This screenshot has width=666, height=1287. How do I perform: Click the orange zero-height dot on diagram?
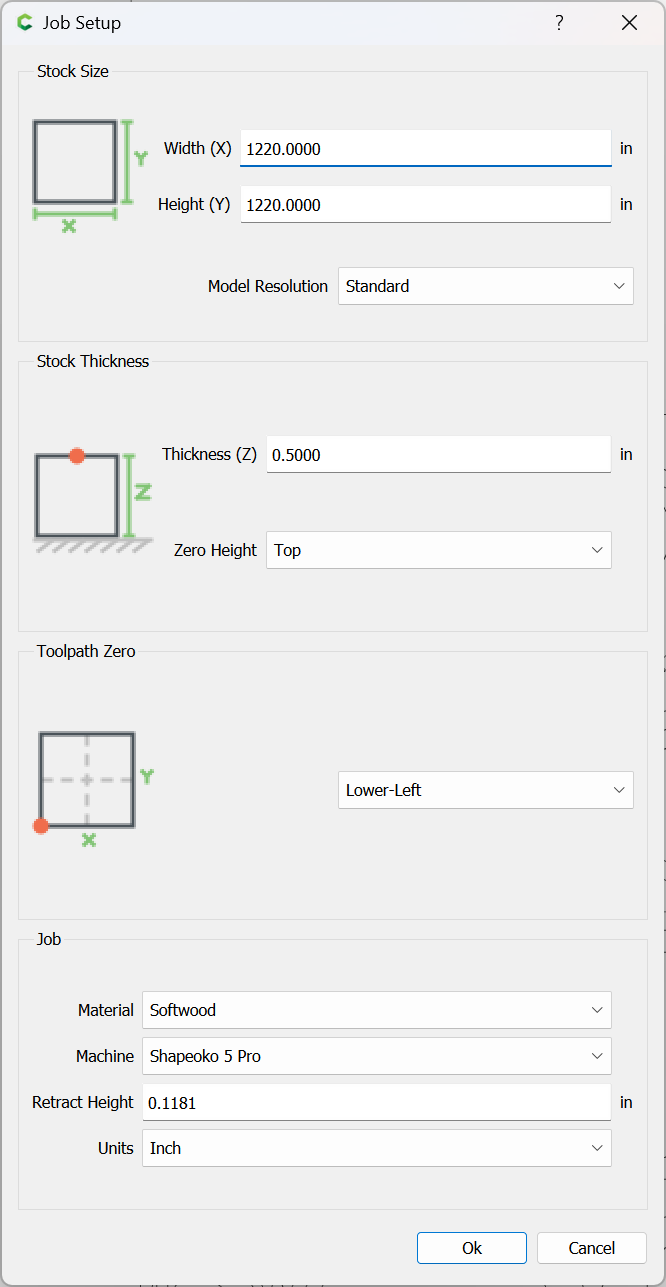click(x=77, y=456)
